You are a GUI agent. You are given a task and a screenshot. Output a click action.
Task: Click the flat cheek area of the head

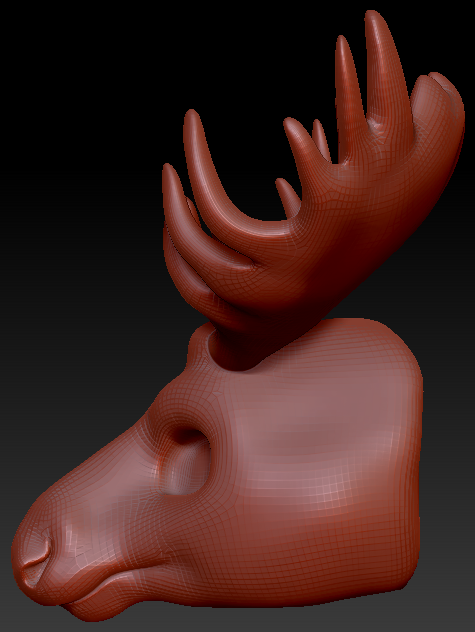323,451
